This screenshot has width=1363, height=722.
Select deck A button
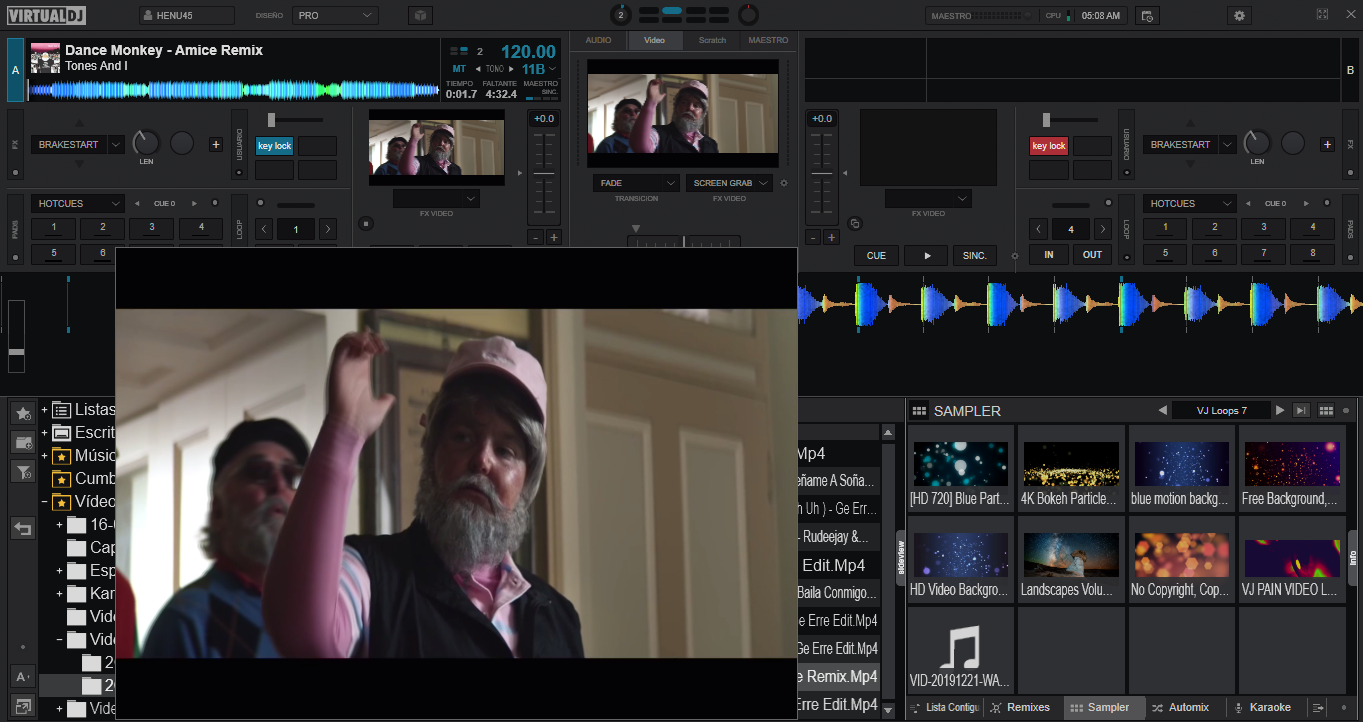point(15,70)
